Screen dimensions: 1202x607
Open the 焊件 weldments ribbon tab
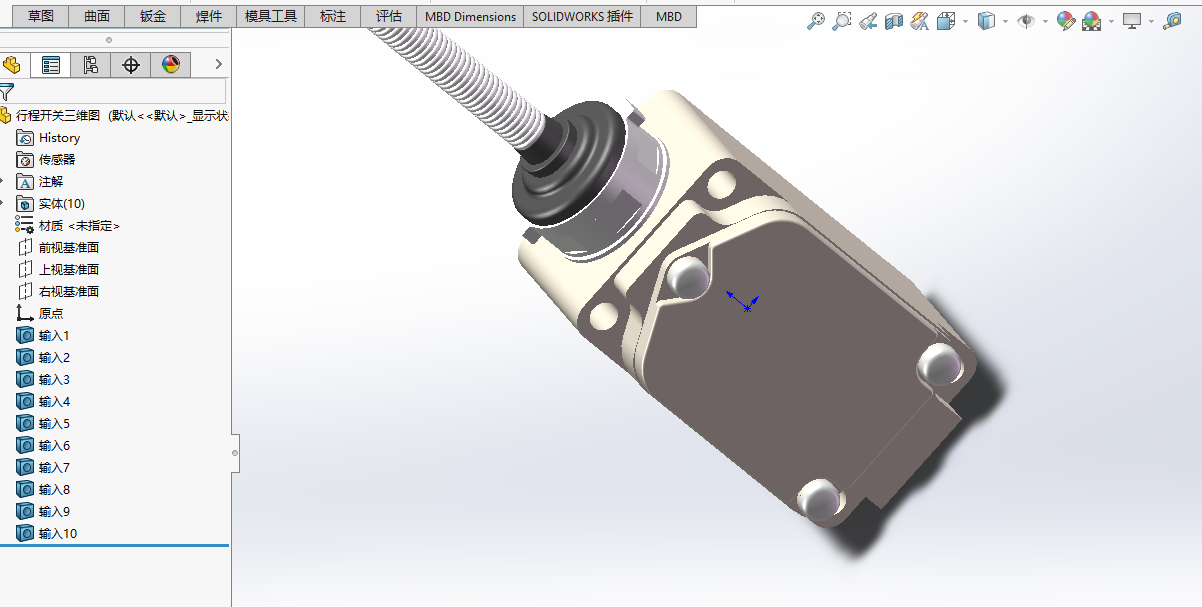[x=209, y=16]
